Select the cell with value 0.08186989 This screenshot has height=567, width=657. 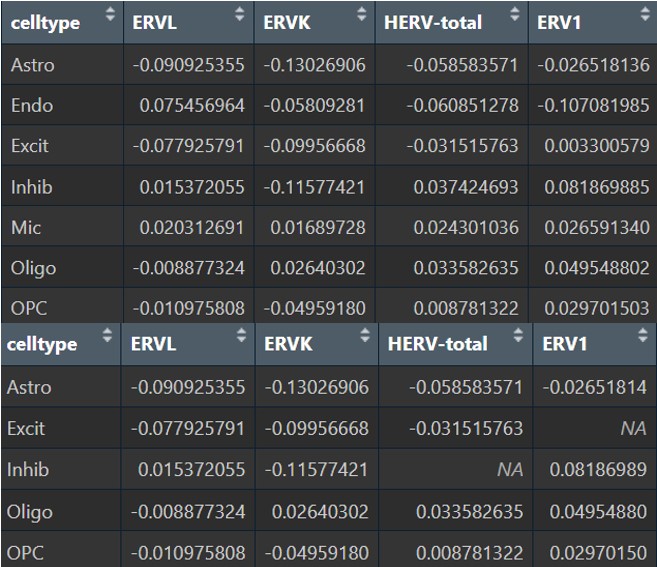point(596,469)
